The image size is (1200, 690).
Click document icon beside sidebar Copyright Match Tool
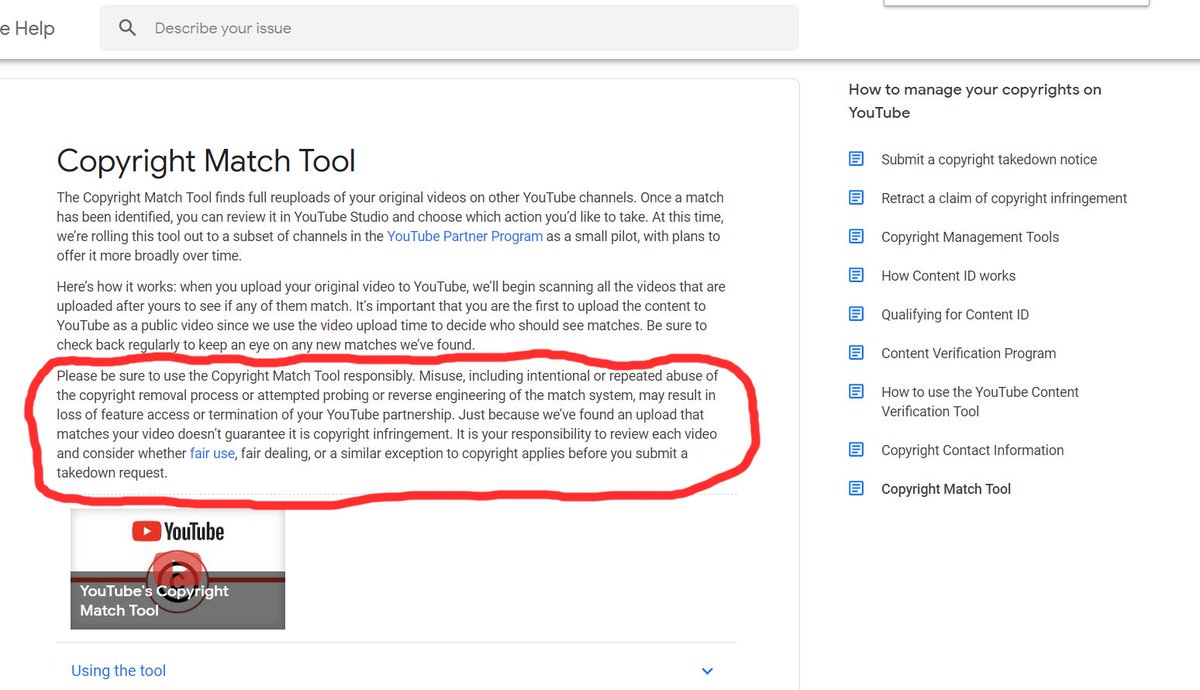tap(856, 489)
